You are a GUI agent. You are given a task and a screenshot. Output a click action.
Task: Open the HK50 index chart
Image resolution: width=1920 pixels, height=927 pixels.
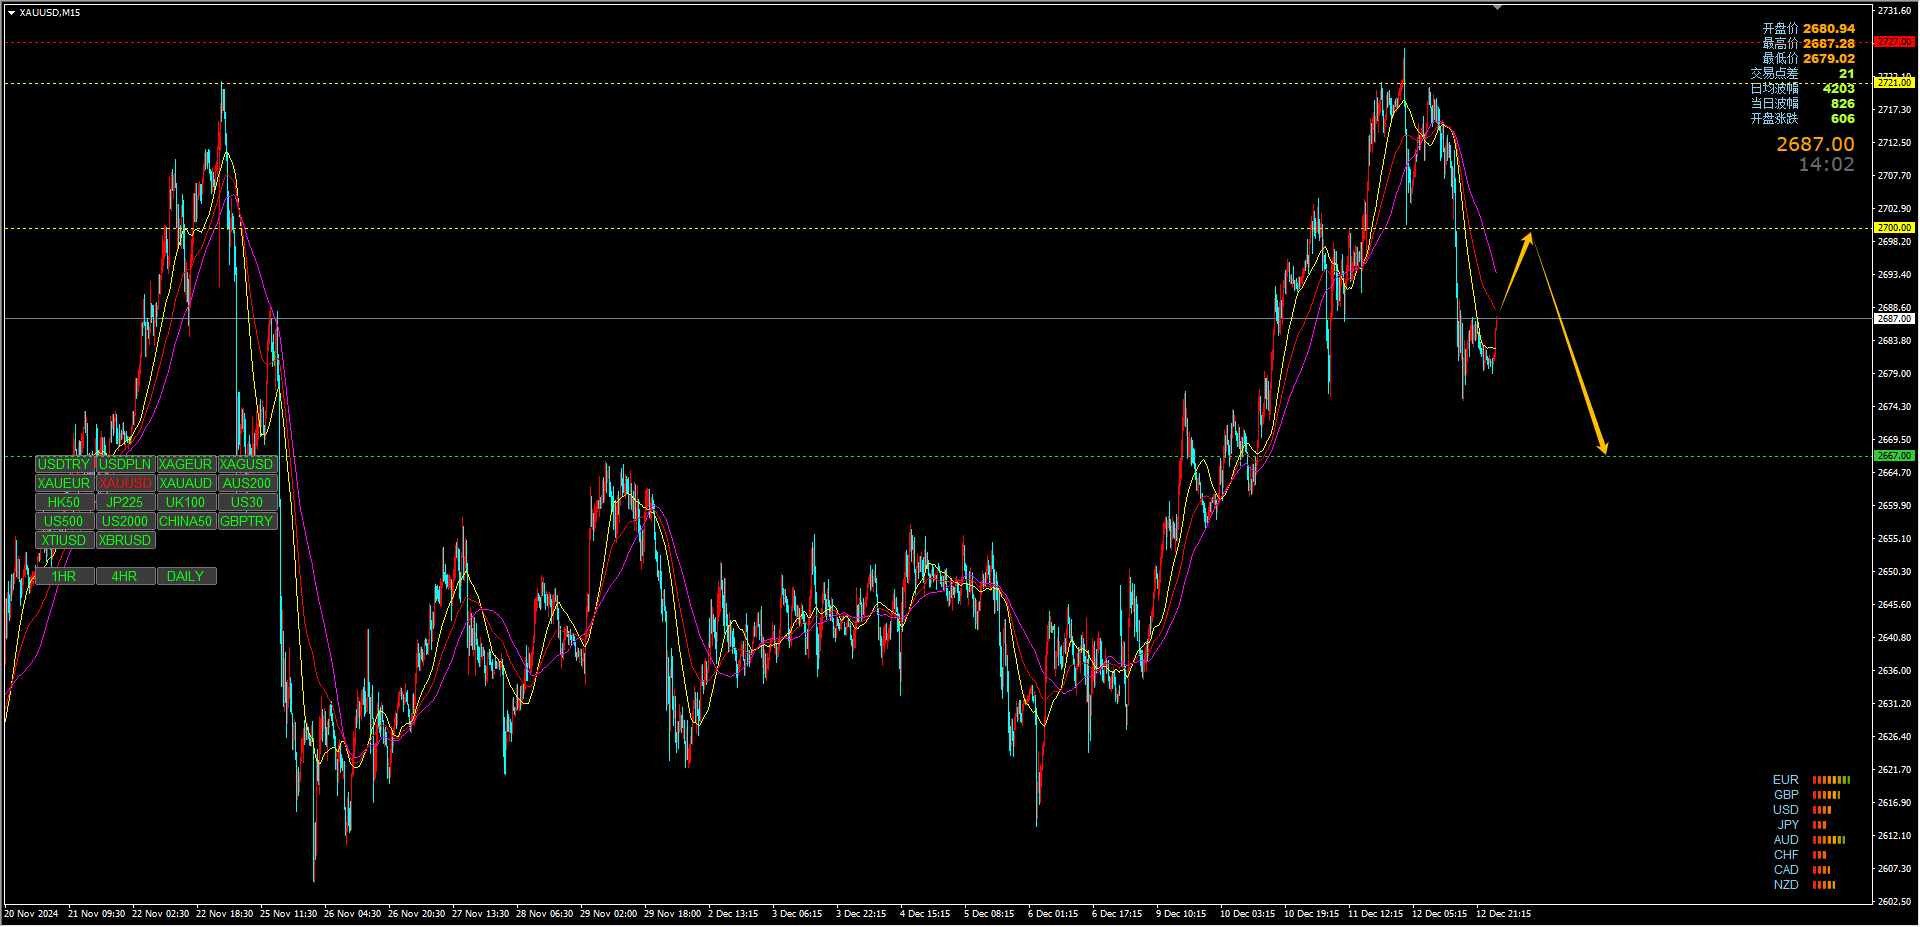click(64, 502)
